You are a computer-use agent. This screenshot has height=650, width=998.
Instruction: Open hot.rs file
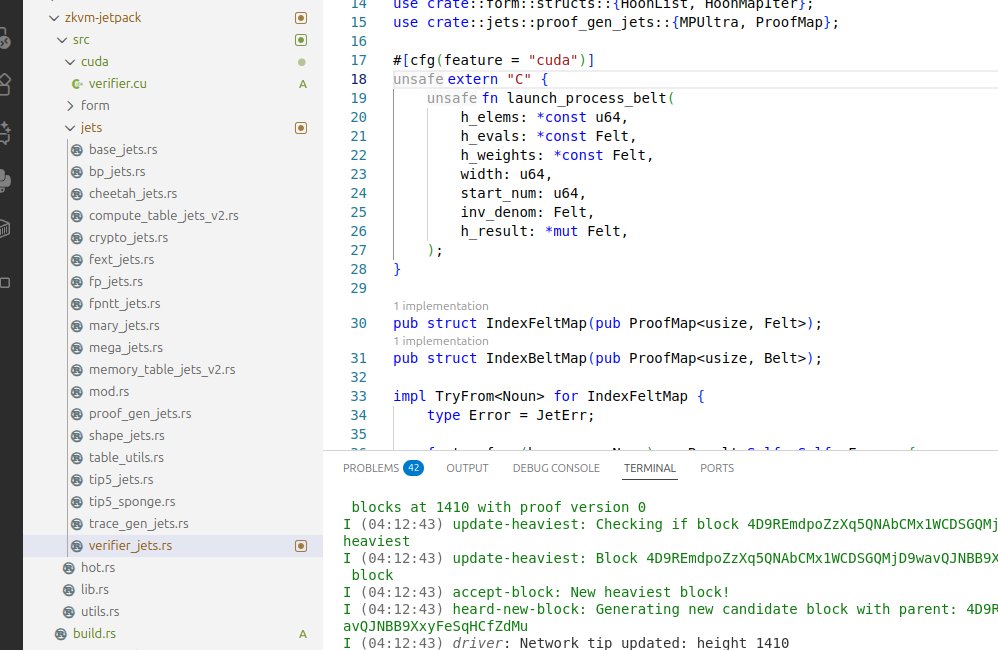click(98, 568)
